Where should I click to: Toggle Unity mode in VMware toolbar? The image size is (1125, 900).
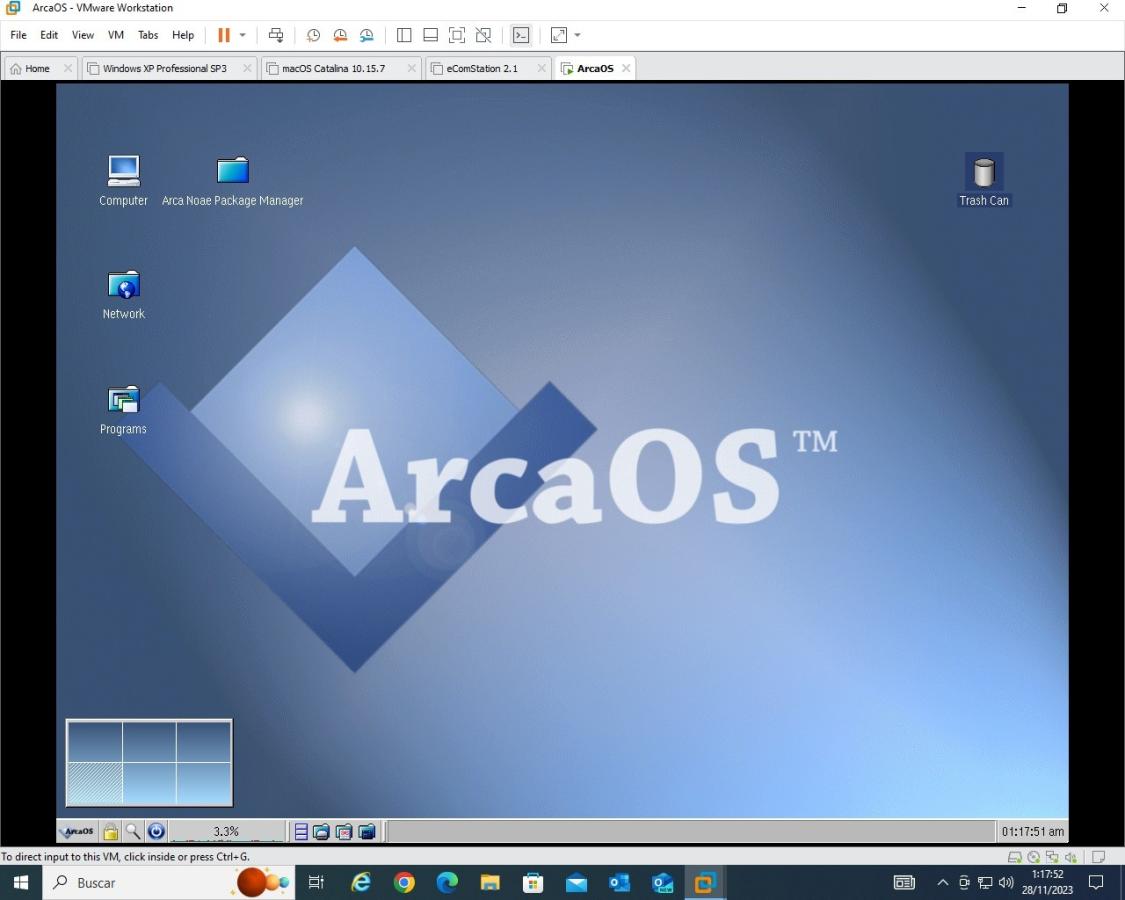coord(483,35)
